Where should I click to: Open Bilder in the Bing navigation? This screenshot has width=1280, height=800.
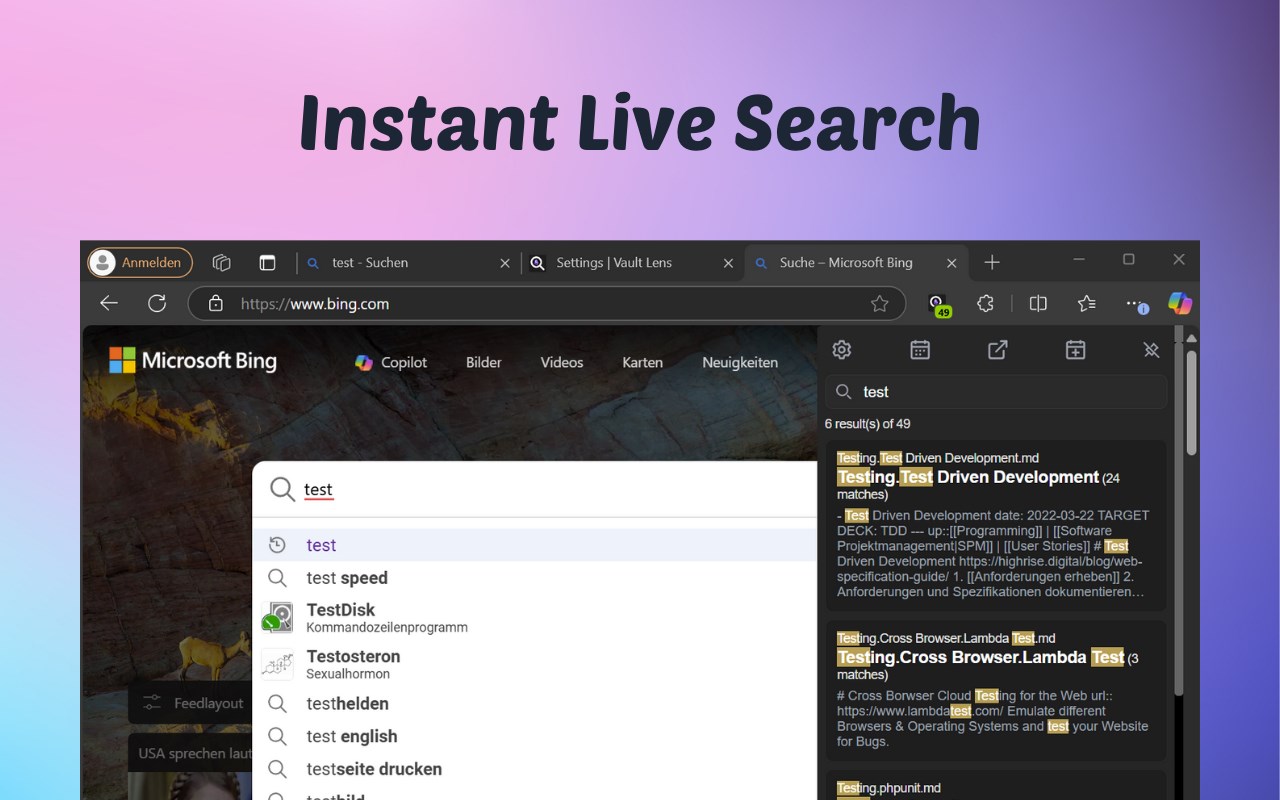[484, 362]
